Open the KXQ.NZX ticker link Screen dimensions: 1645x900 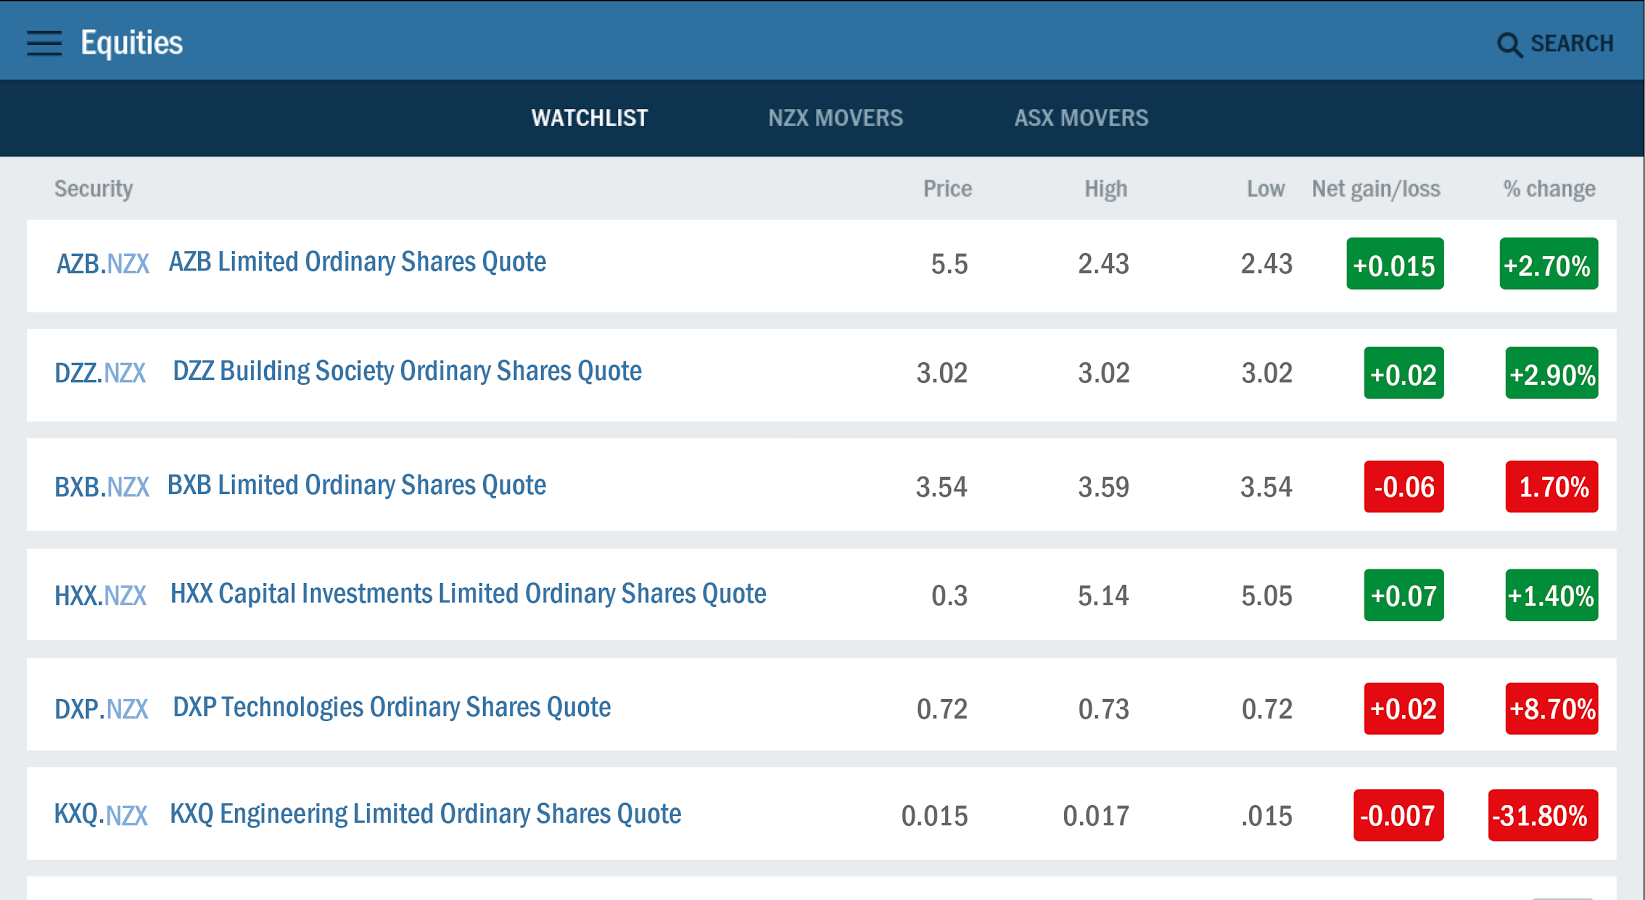coord(100,815)
